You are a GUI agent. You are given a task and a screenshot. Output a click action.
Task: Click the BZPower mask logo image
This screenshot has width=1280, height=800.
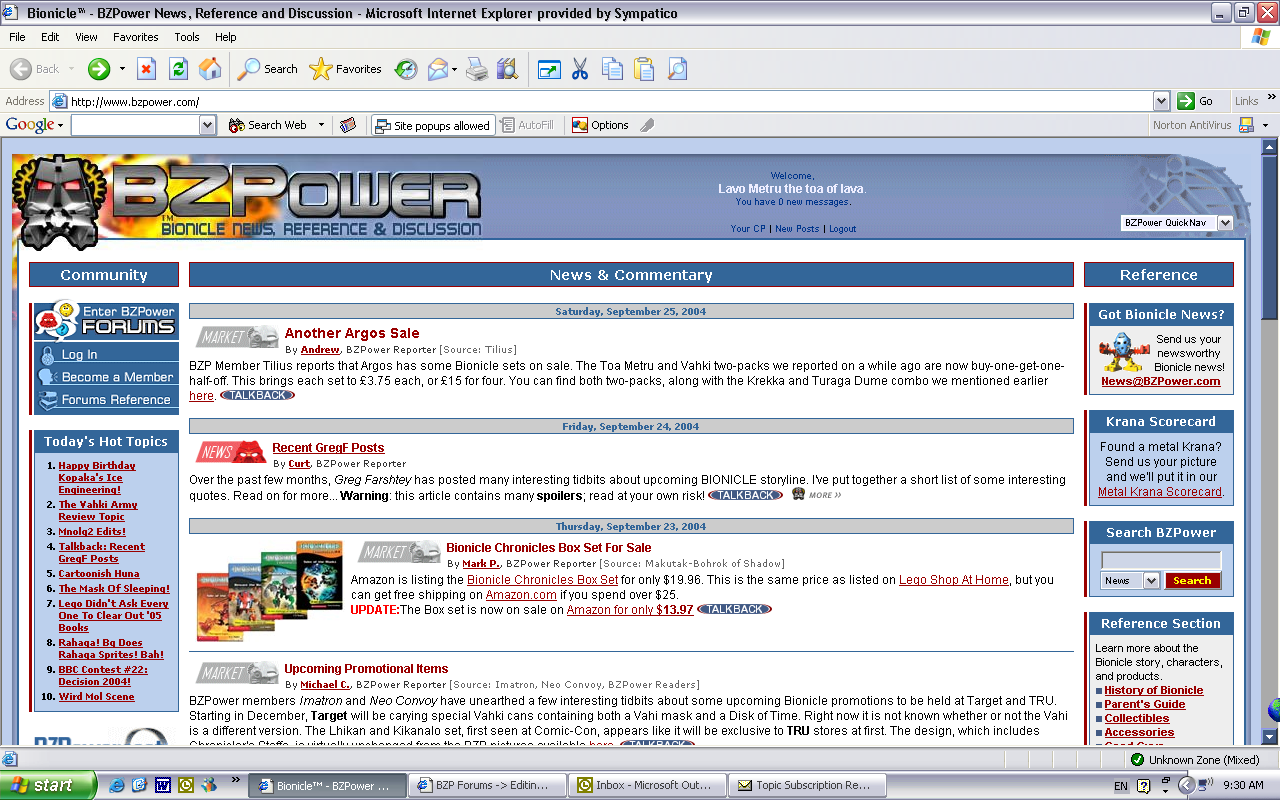point(58,203)
